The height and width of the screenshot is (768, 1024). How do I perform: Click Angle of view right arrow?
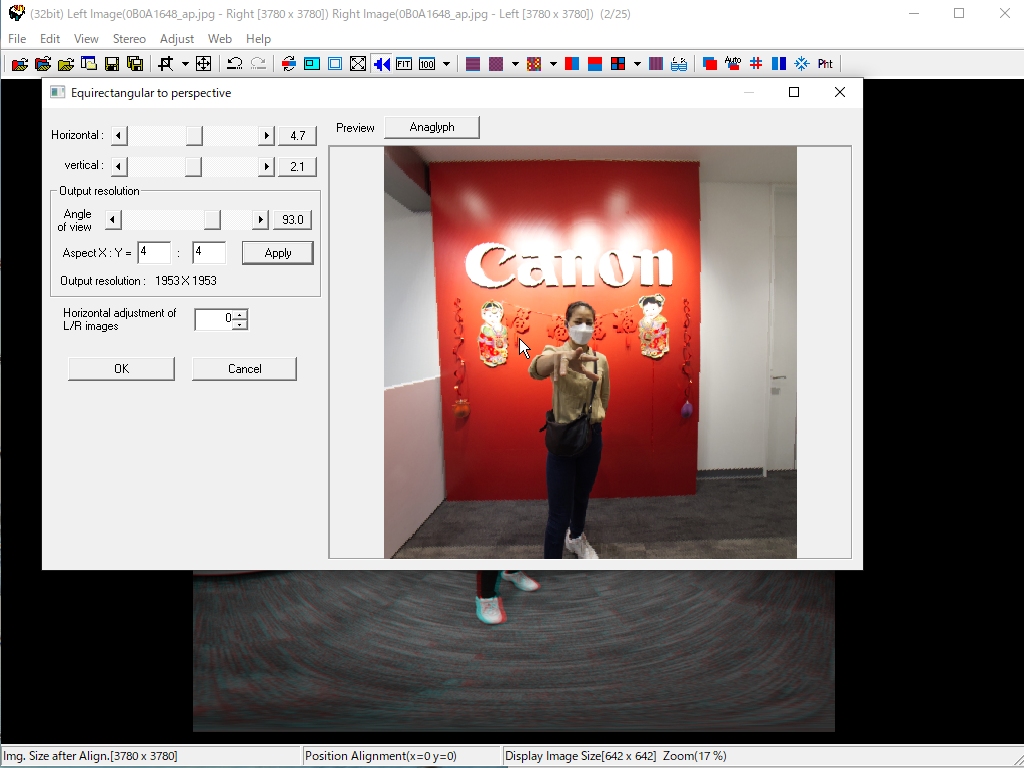coord(261,219)
